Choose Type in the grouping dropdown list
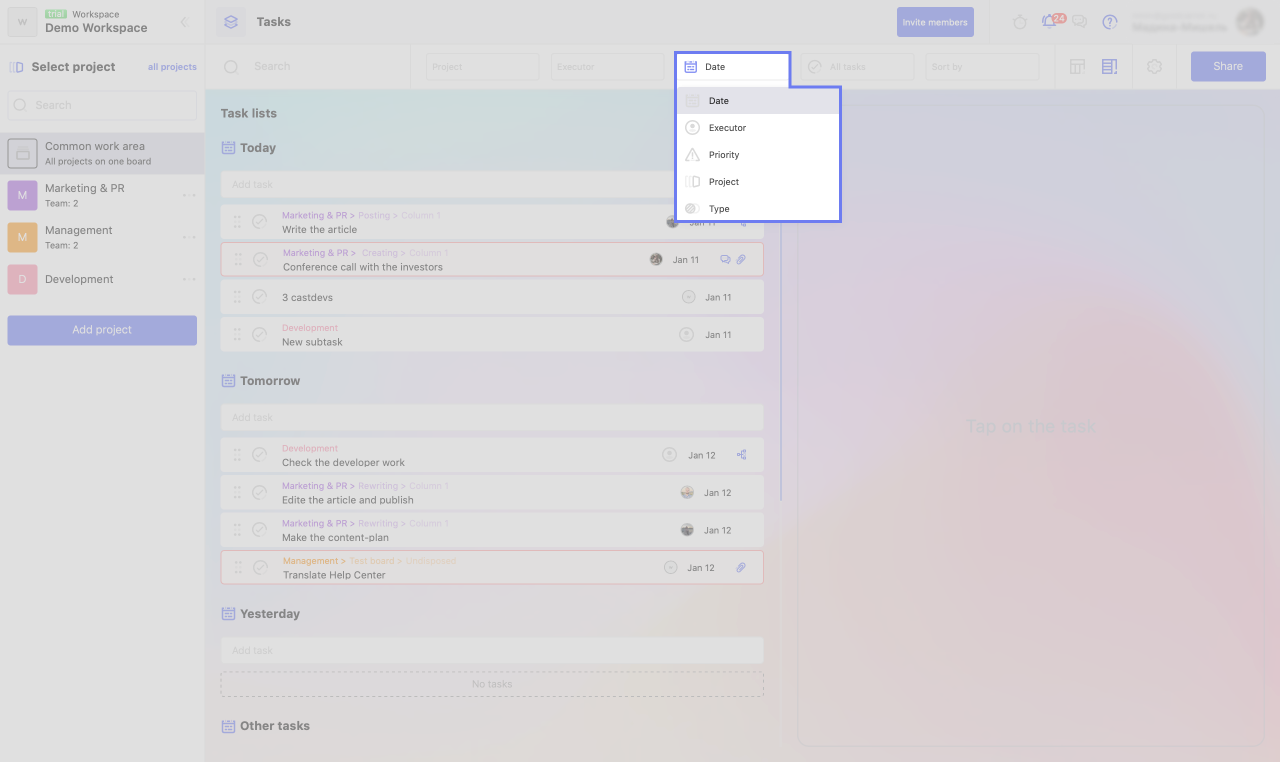 (x=719, y=209)
